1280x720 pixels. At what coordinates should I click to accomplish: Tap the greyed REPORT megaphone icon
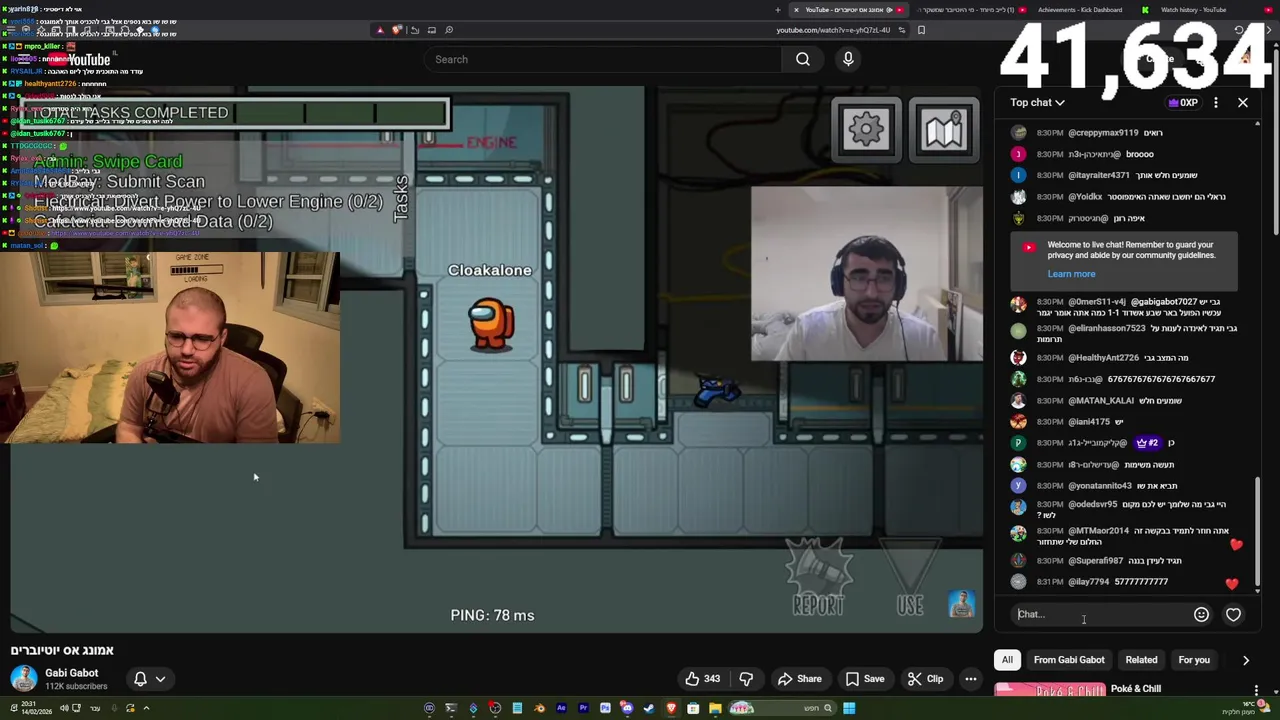coord(818,577)
